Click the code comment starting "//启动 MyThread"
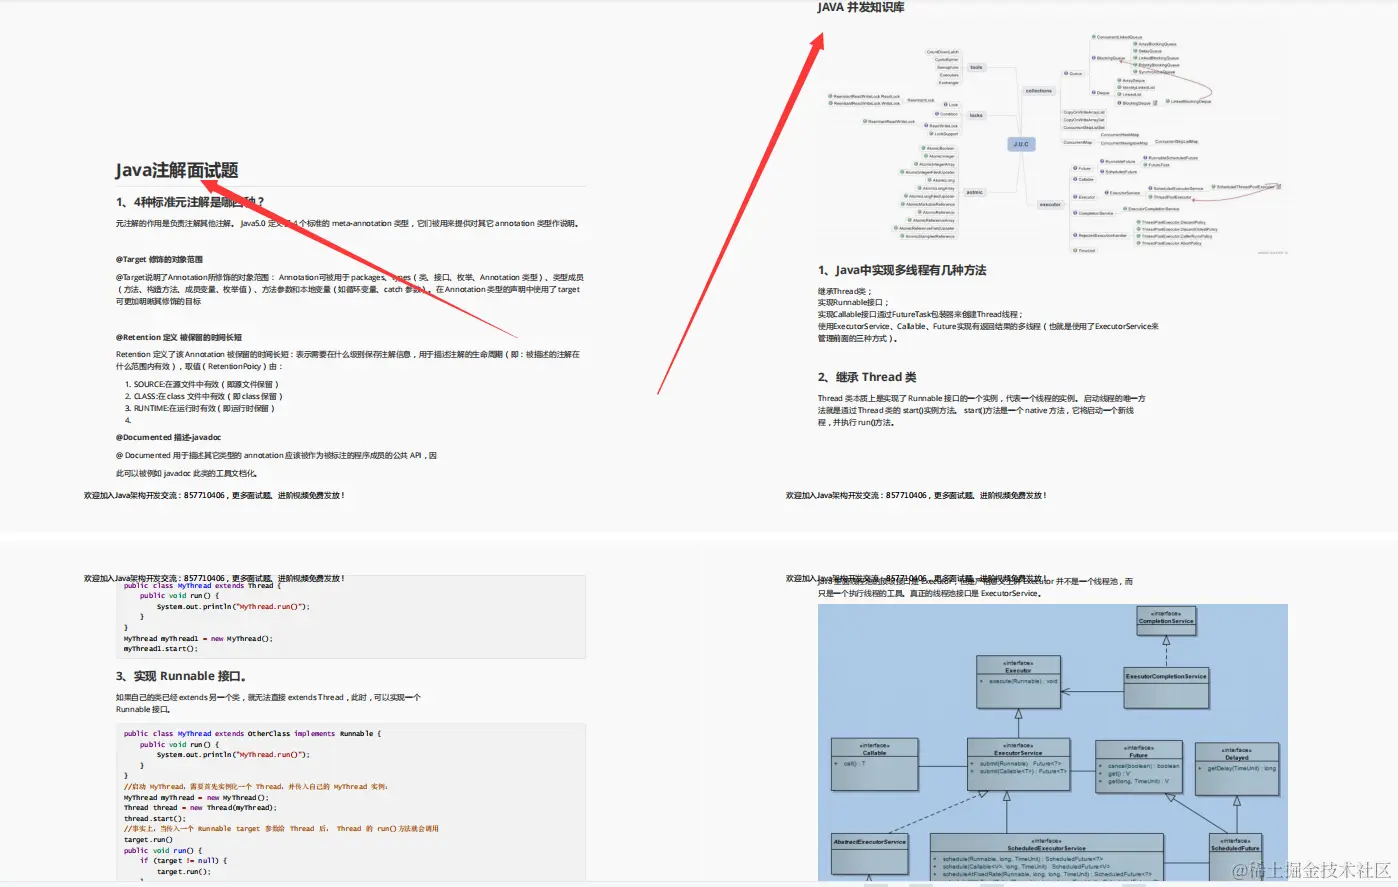This screenshot has height=887, width=1398. [x=256, y=786]
